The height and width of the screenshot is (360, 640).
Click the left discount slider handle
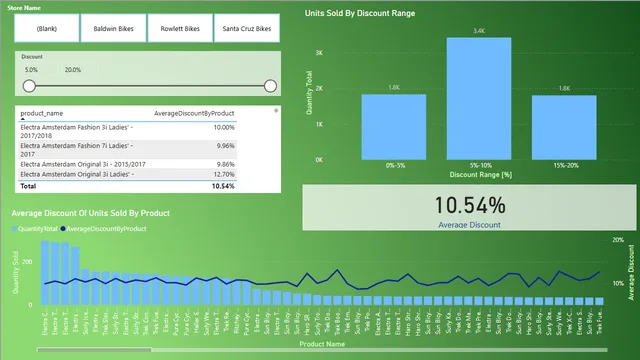coord(29,86)
